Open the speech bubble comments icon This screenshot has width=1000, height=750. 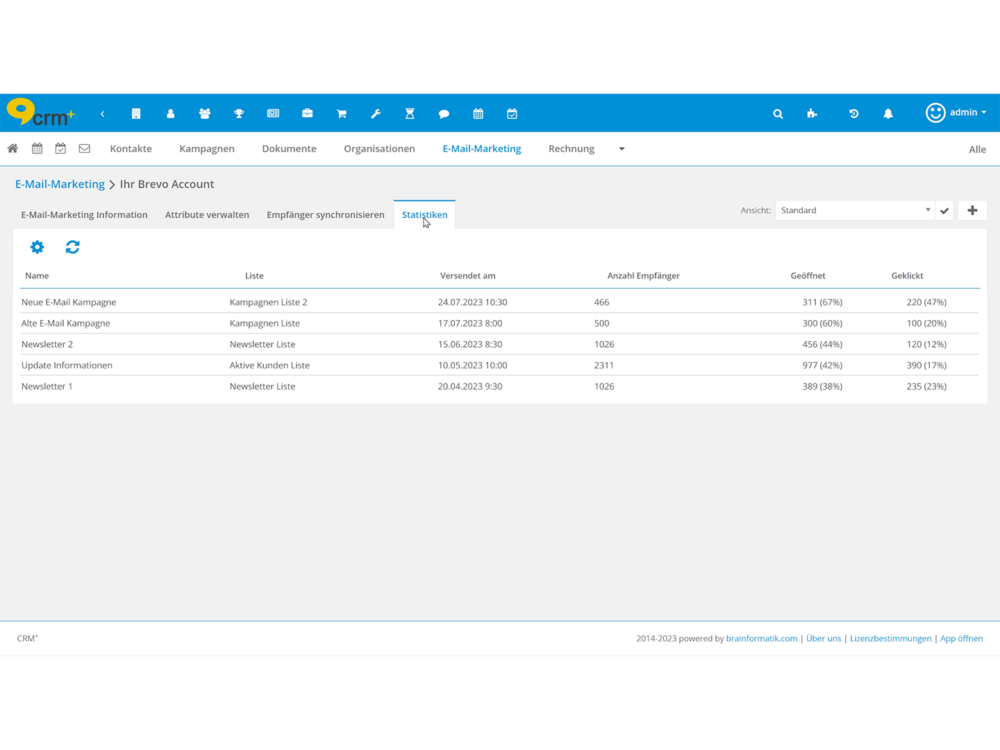tap(444, 114)
